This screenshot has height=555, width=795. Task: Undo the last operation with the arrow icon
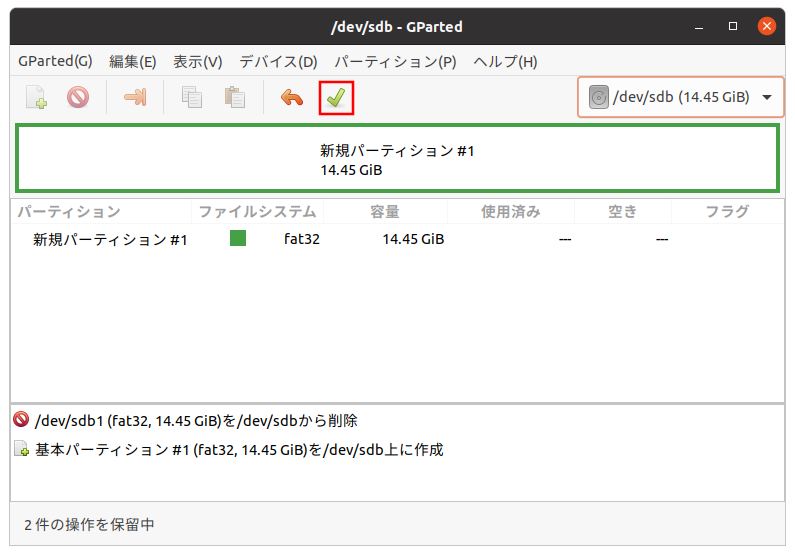pyautogui.click(x=291, y=98)
